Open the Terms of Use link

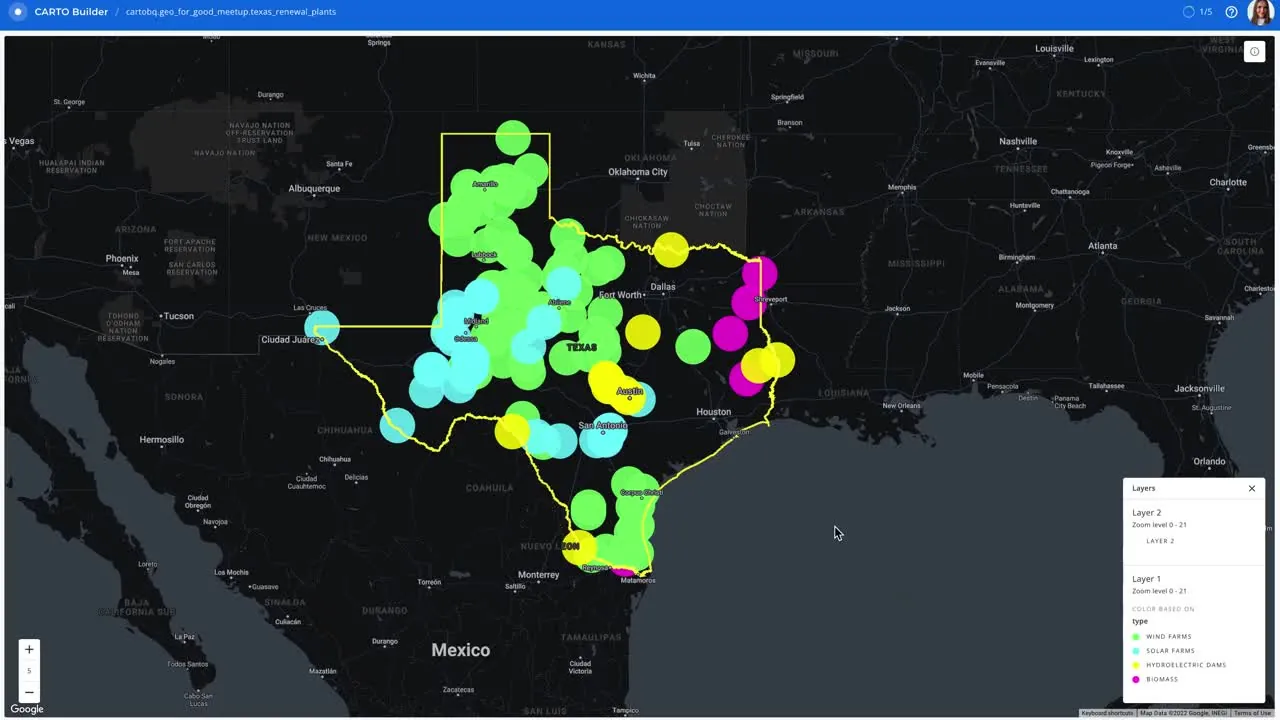pyautogui.click(x=1252, y=713)
